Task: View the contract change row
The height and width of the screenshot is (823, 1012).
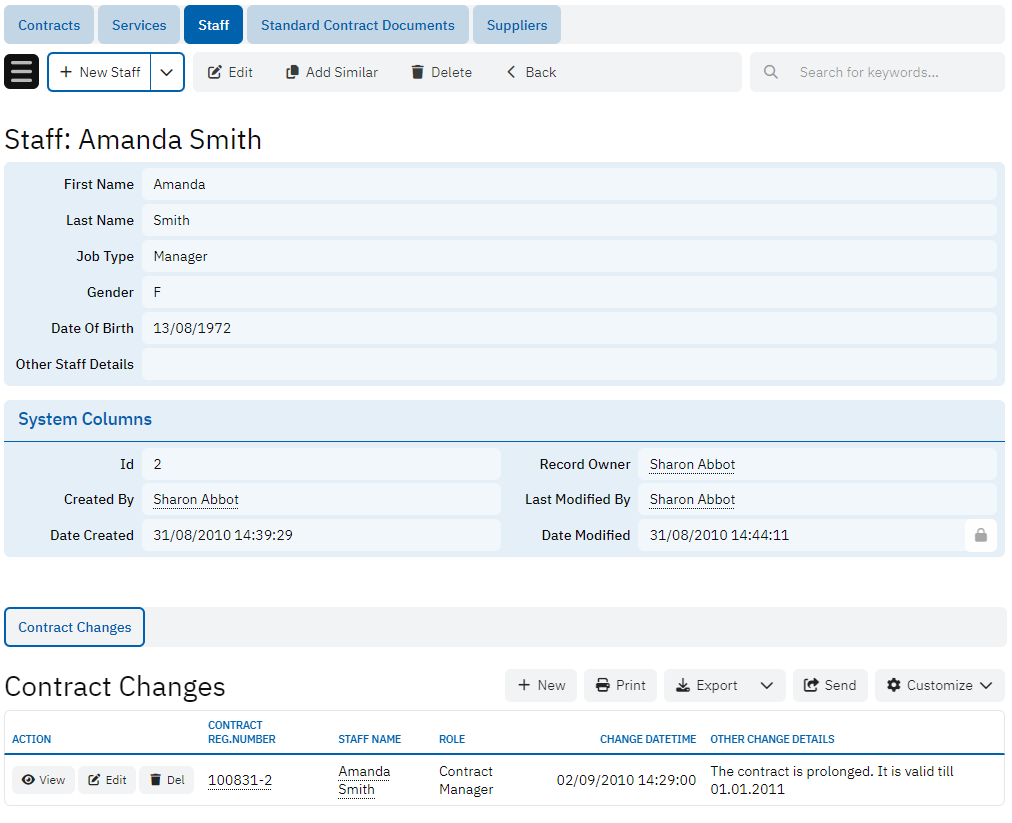Action: pyautogui.click(x=43, y=780)
